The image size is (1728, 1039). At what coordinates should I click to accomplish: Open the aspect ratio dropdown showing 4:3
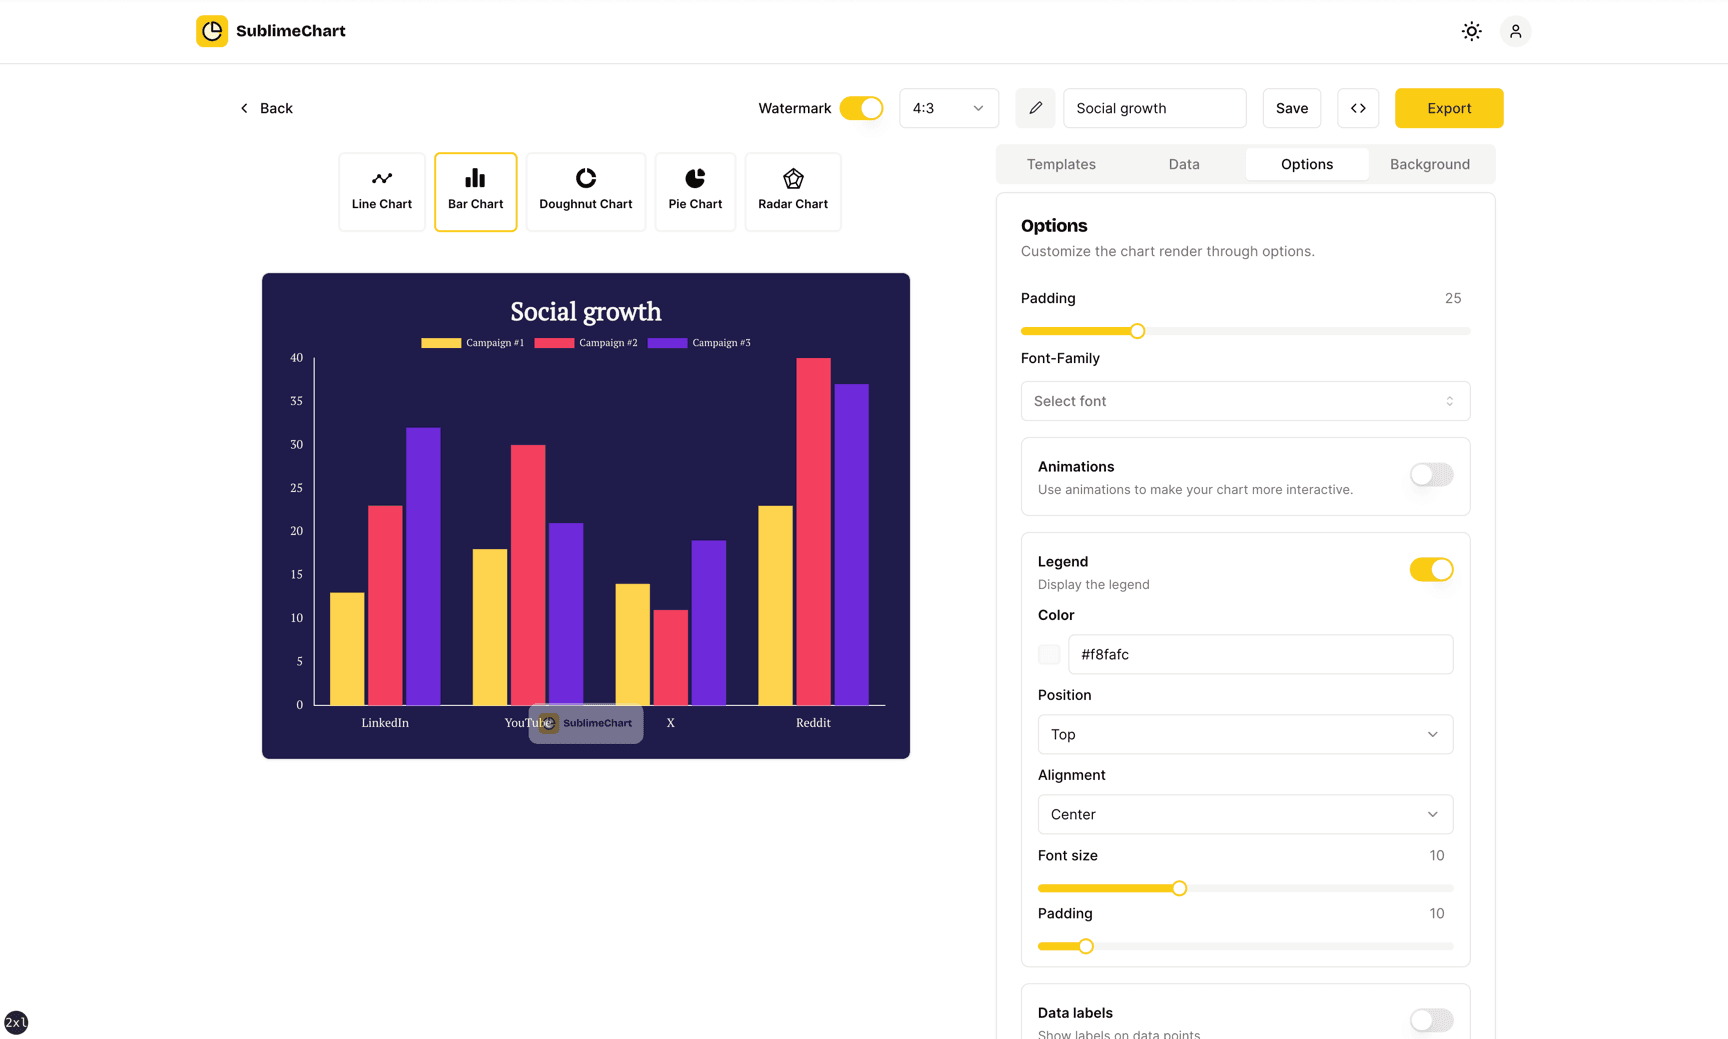[948, 108]
